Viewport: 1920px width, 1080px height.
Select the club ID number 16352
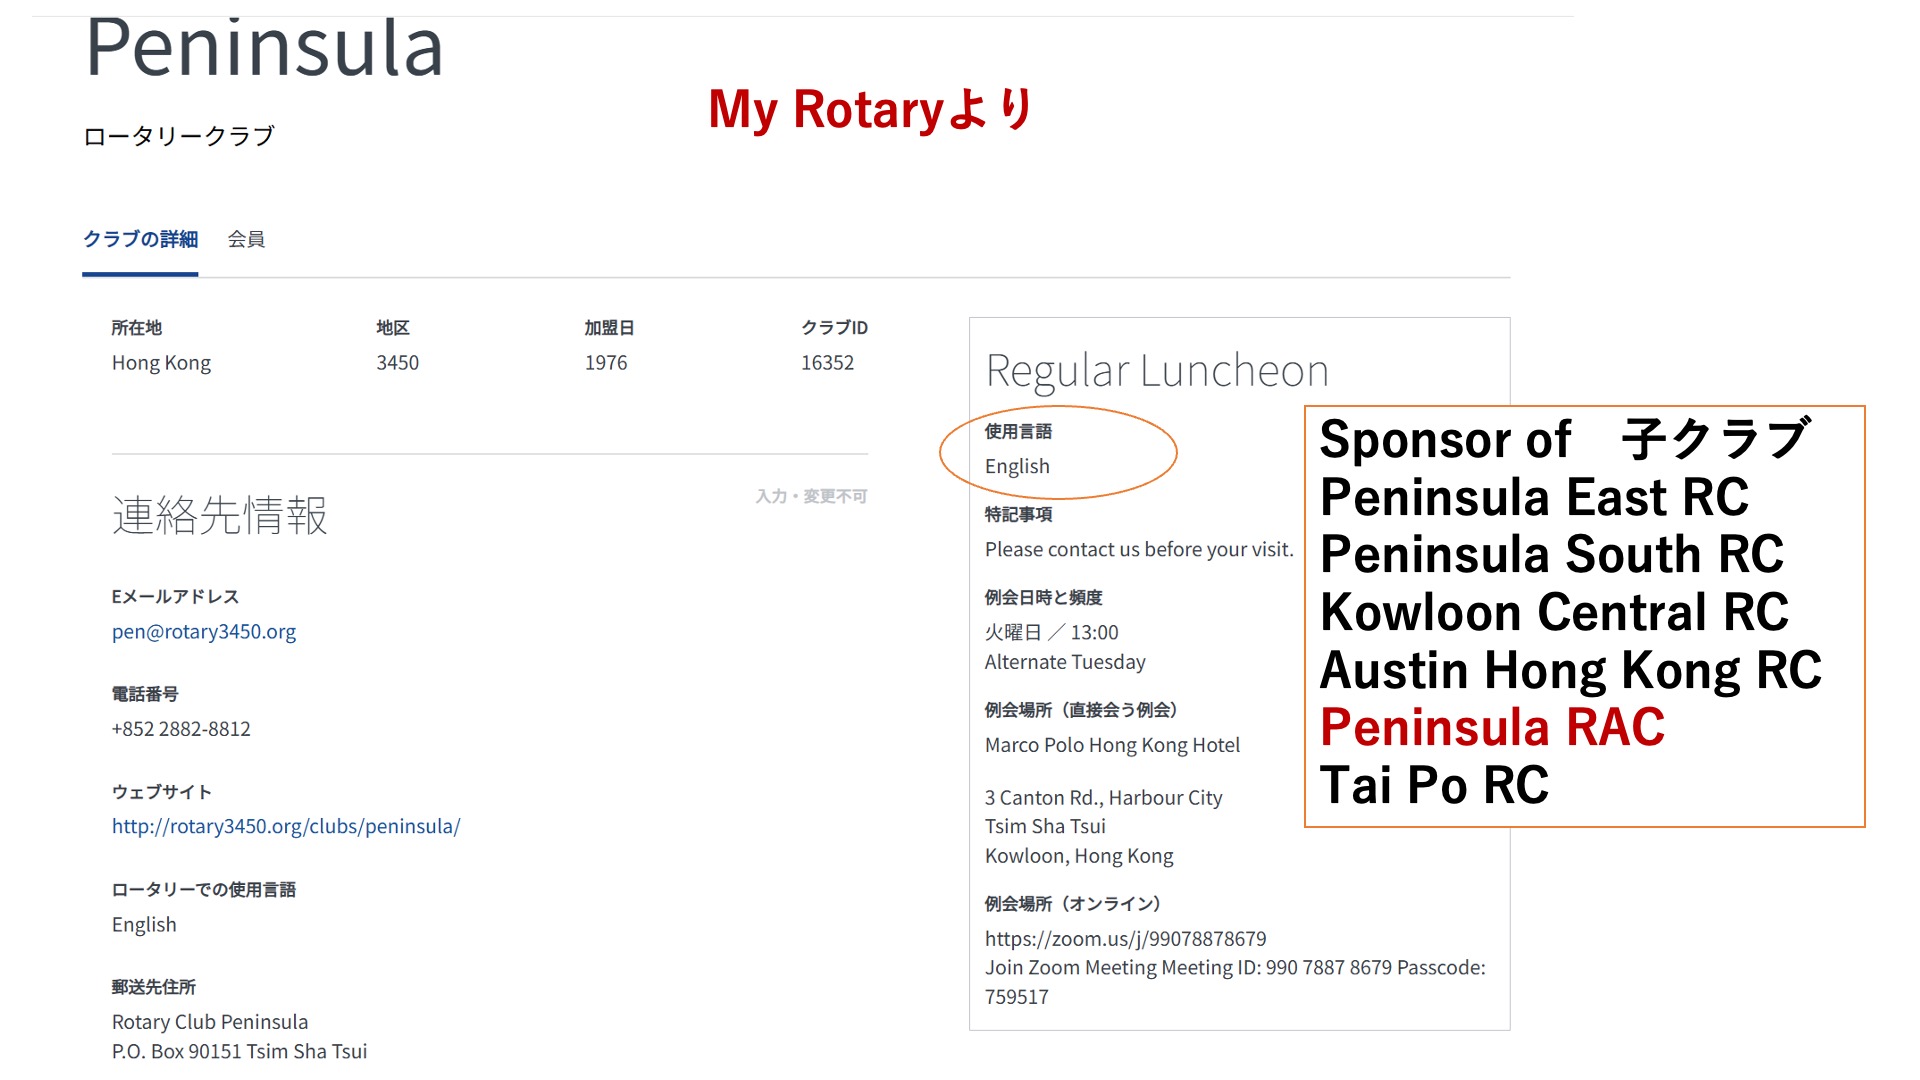click(827, 363)
